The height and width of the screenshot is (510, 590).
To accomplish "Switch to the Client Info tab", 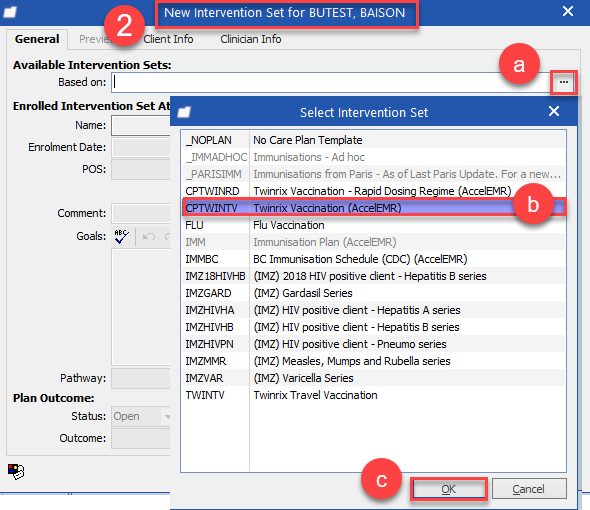I will click(x=168, y=39).
